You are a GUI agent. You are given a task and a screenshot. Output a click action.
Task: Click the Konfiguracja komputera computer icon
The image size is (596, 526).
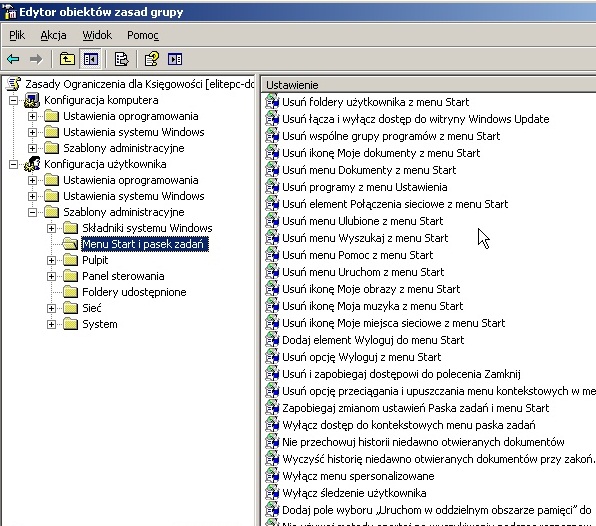(x=32, y=100)
